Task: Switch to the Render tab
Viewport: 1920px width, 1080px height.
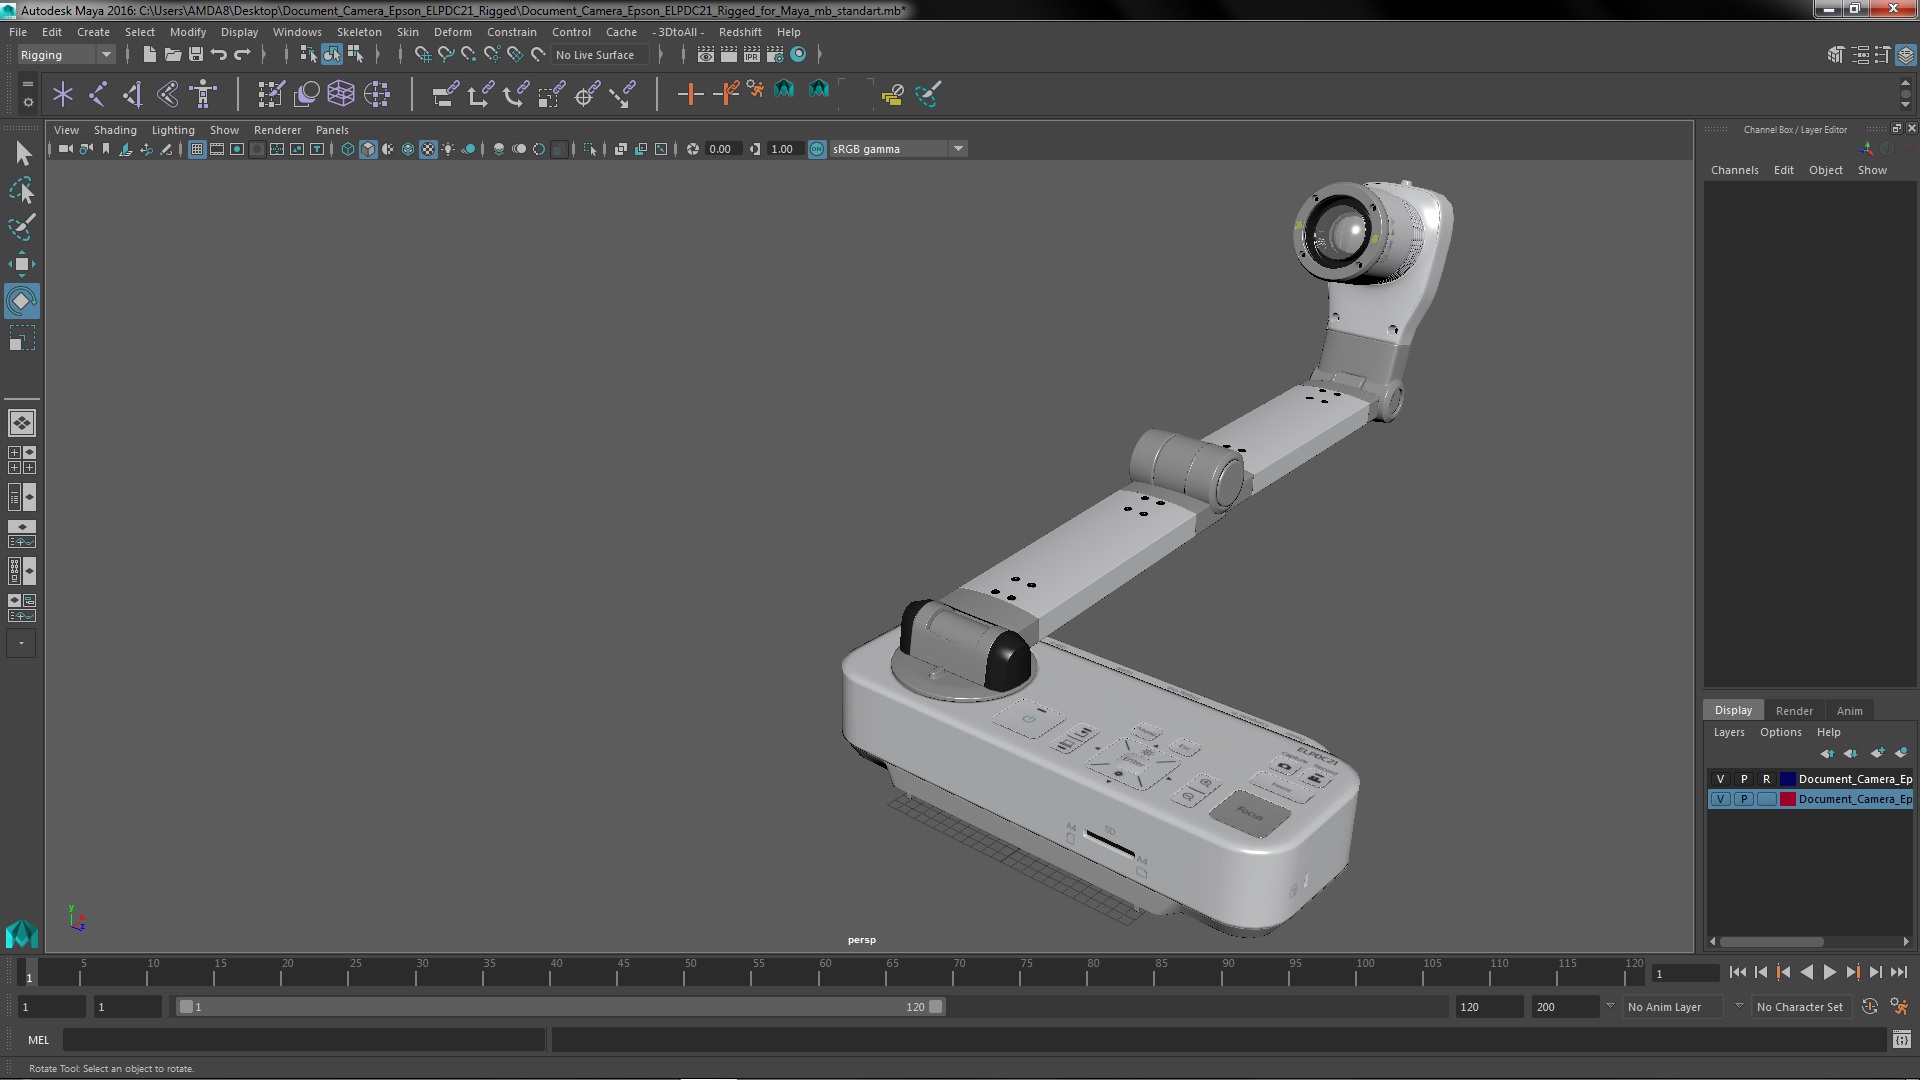Action: click(1795, 711)
